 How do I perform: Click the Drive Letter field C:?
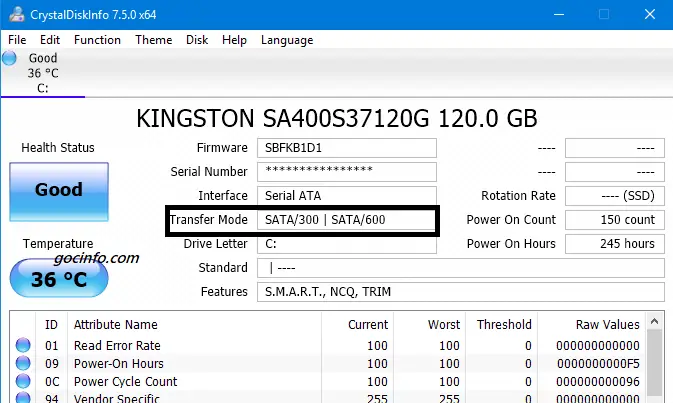point(347,244)
